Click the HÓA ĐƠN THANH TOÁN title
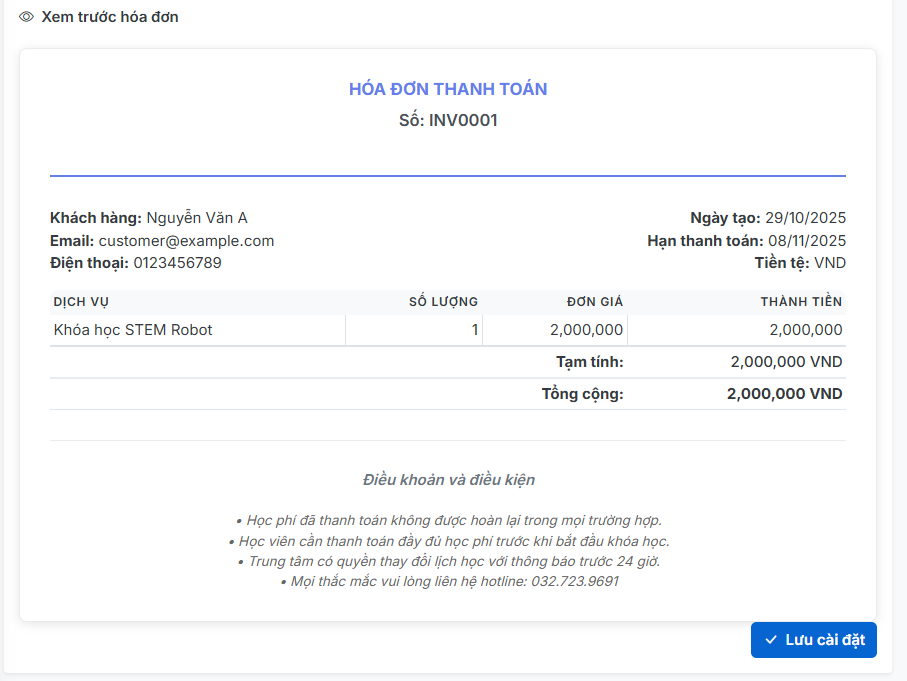 pos(448,89)
